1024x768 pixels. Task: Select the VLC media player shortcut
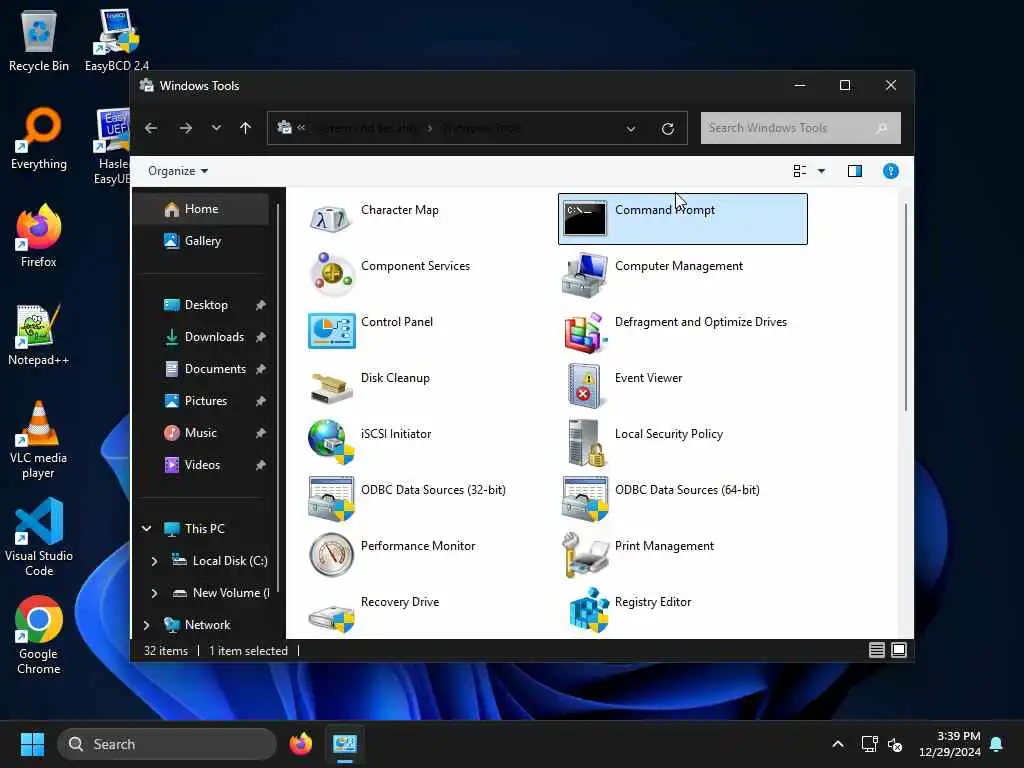coord(39,440)
